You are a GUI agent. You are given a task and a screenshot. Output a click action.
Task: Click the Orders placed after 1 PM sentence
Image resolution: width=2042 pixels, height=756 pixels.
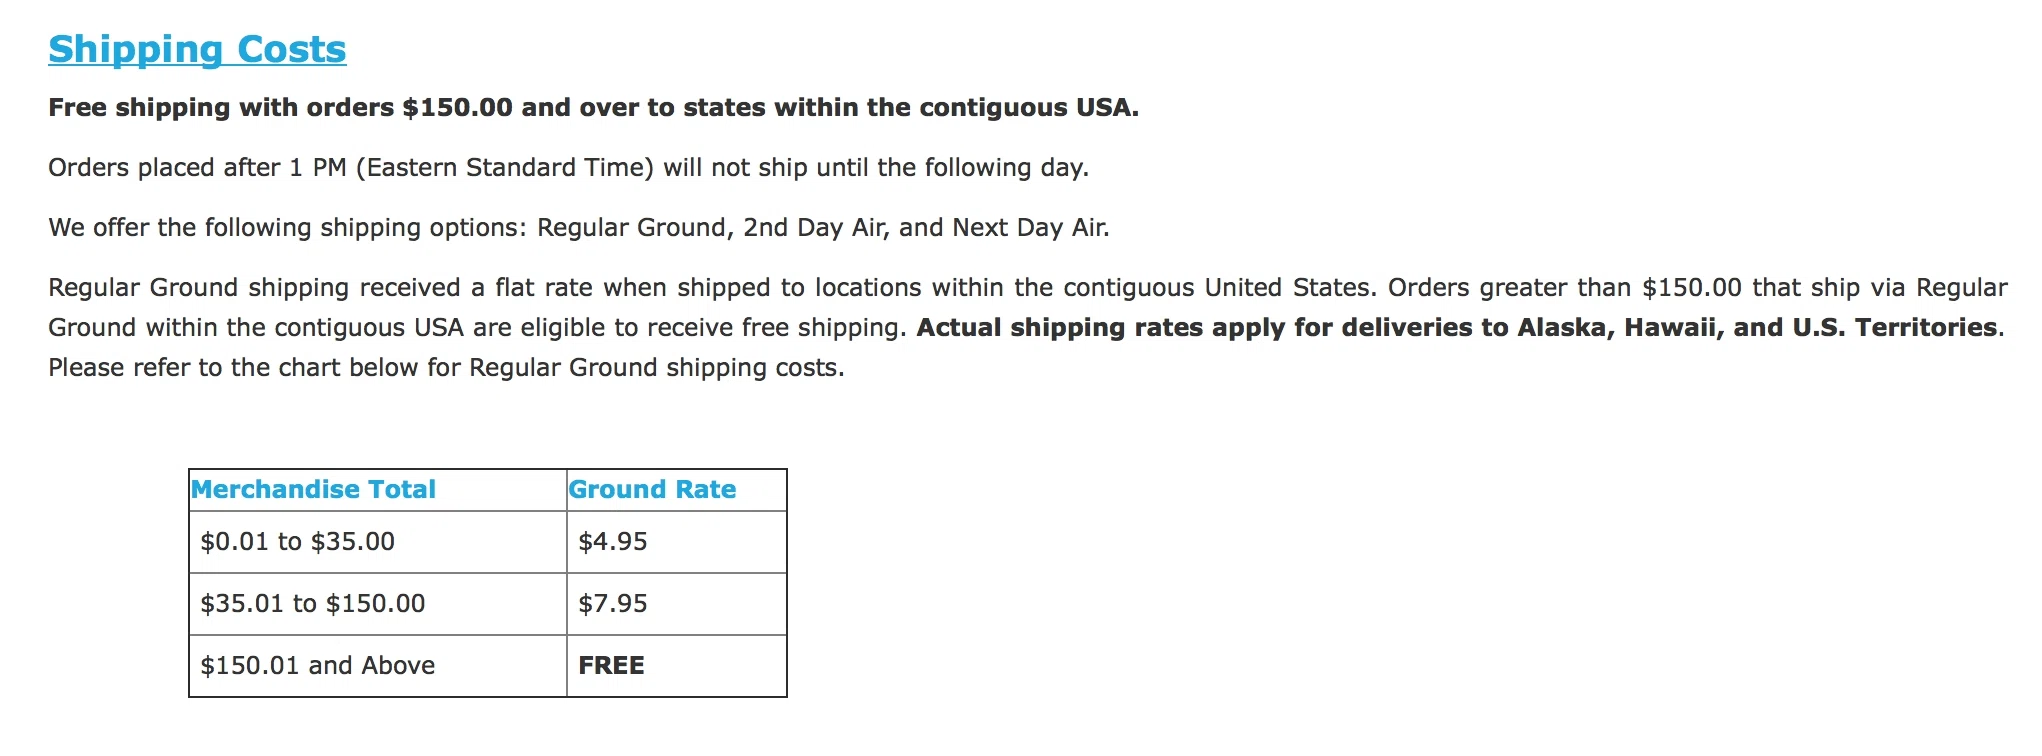[569, 168]
